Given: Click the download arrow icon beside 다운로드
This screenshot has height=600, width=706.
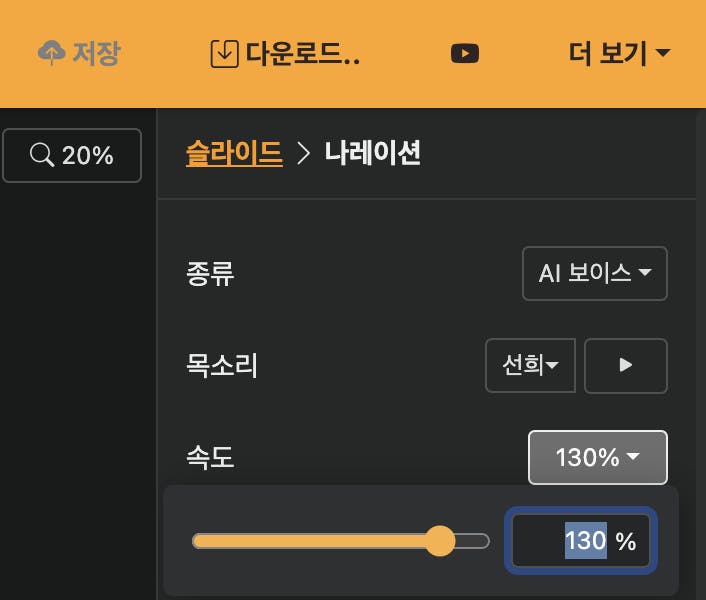Looking at the screenshot, I should [225, 53].
